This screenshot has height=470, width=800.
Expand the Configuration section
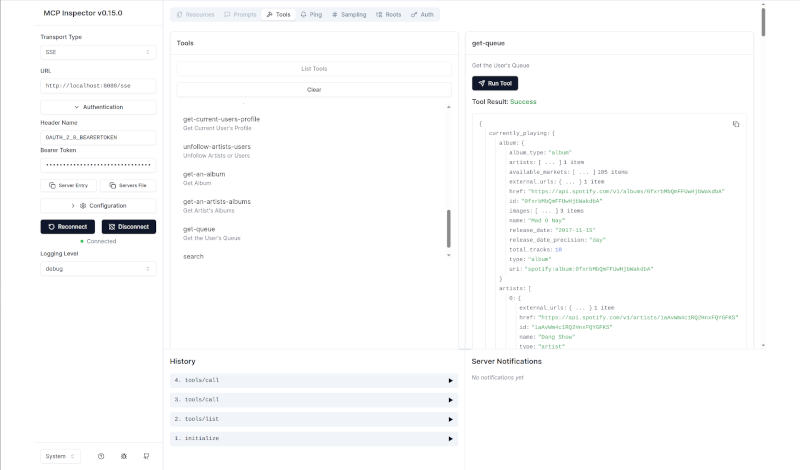[98, 205]
